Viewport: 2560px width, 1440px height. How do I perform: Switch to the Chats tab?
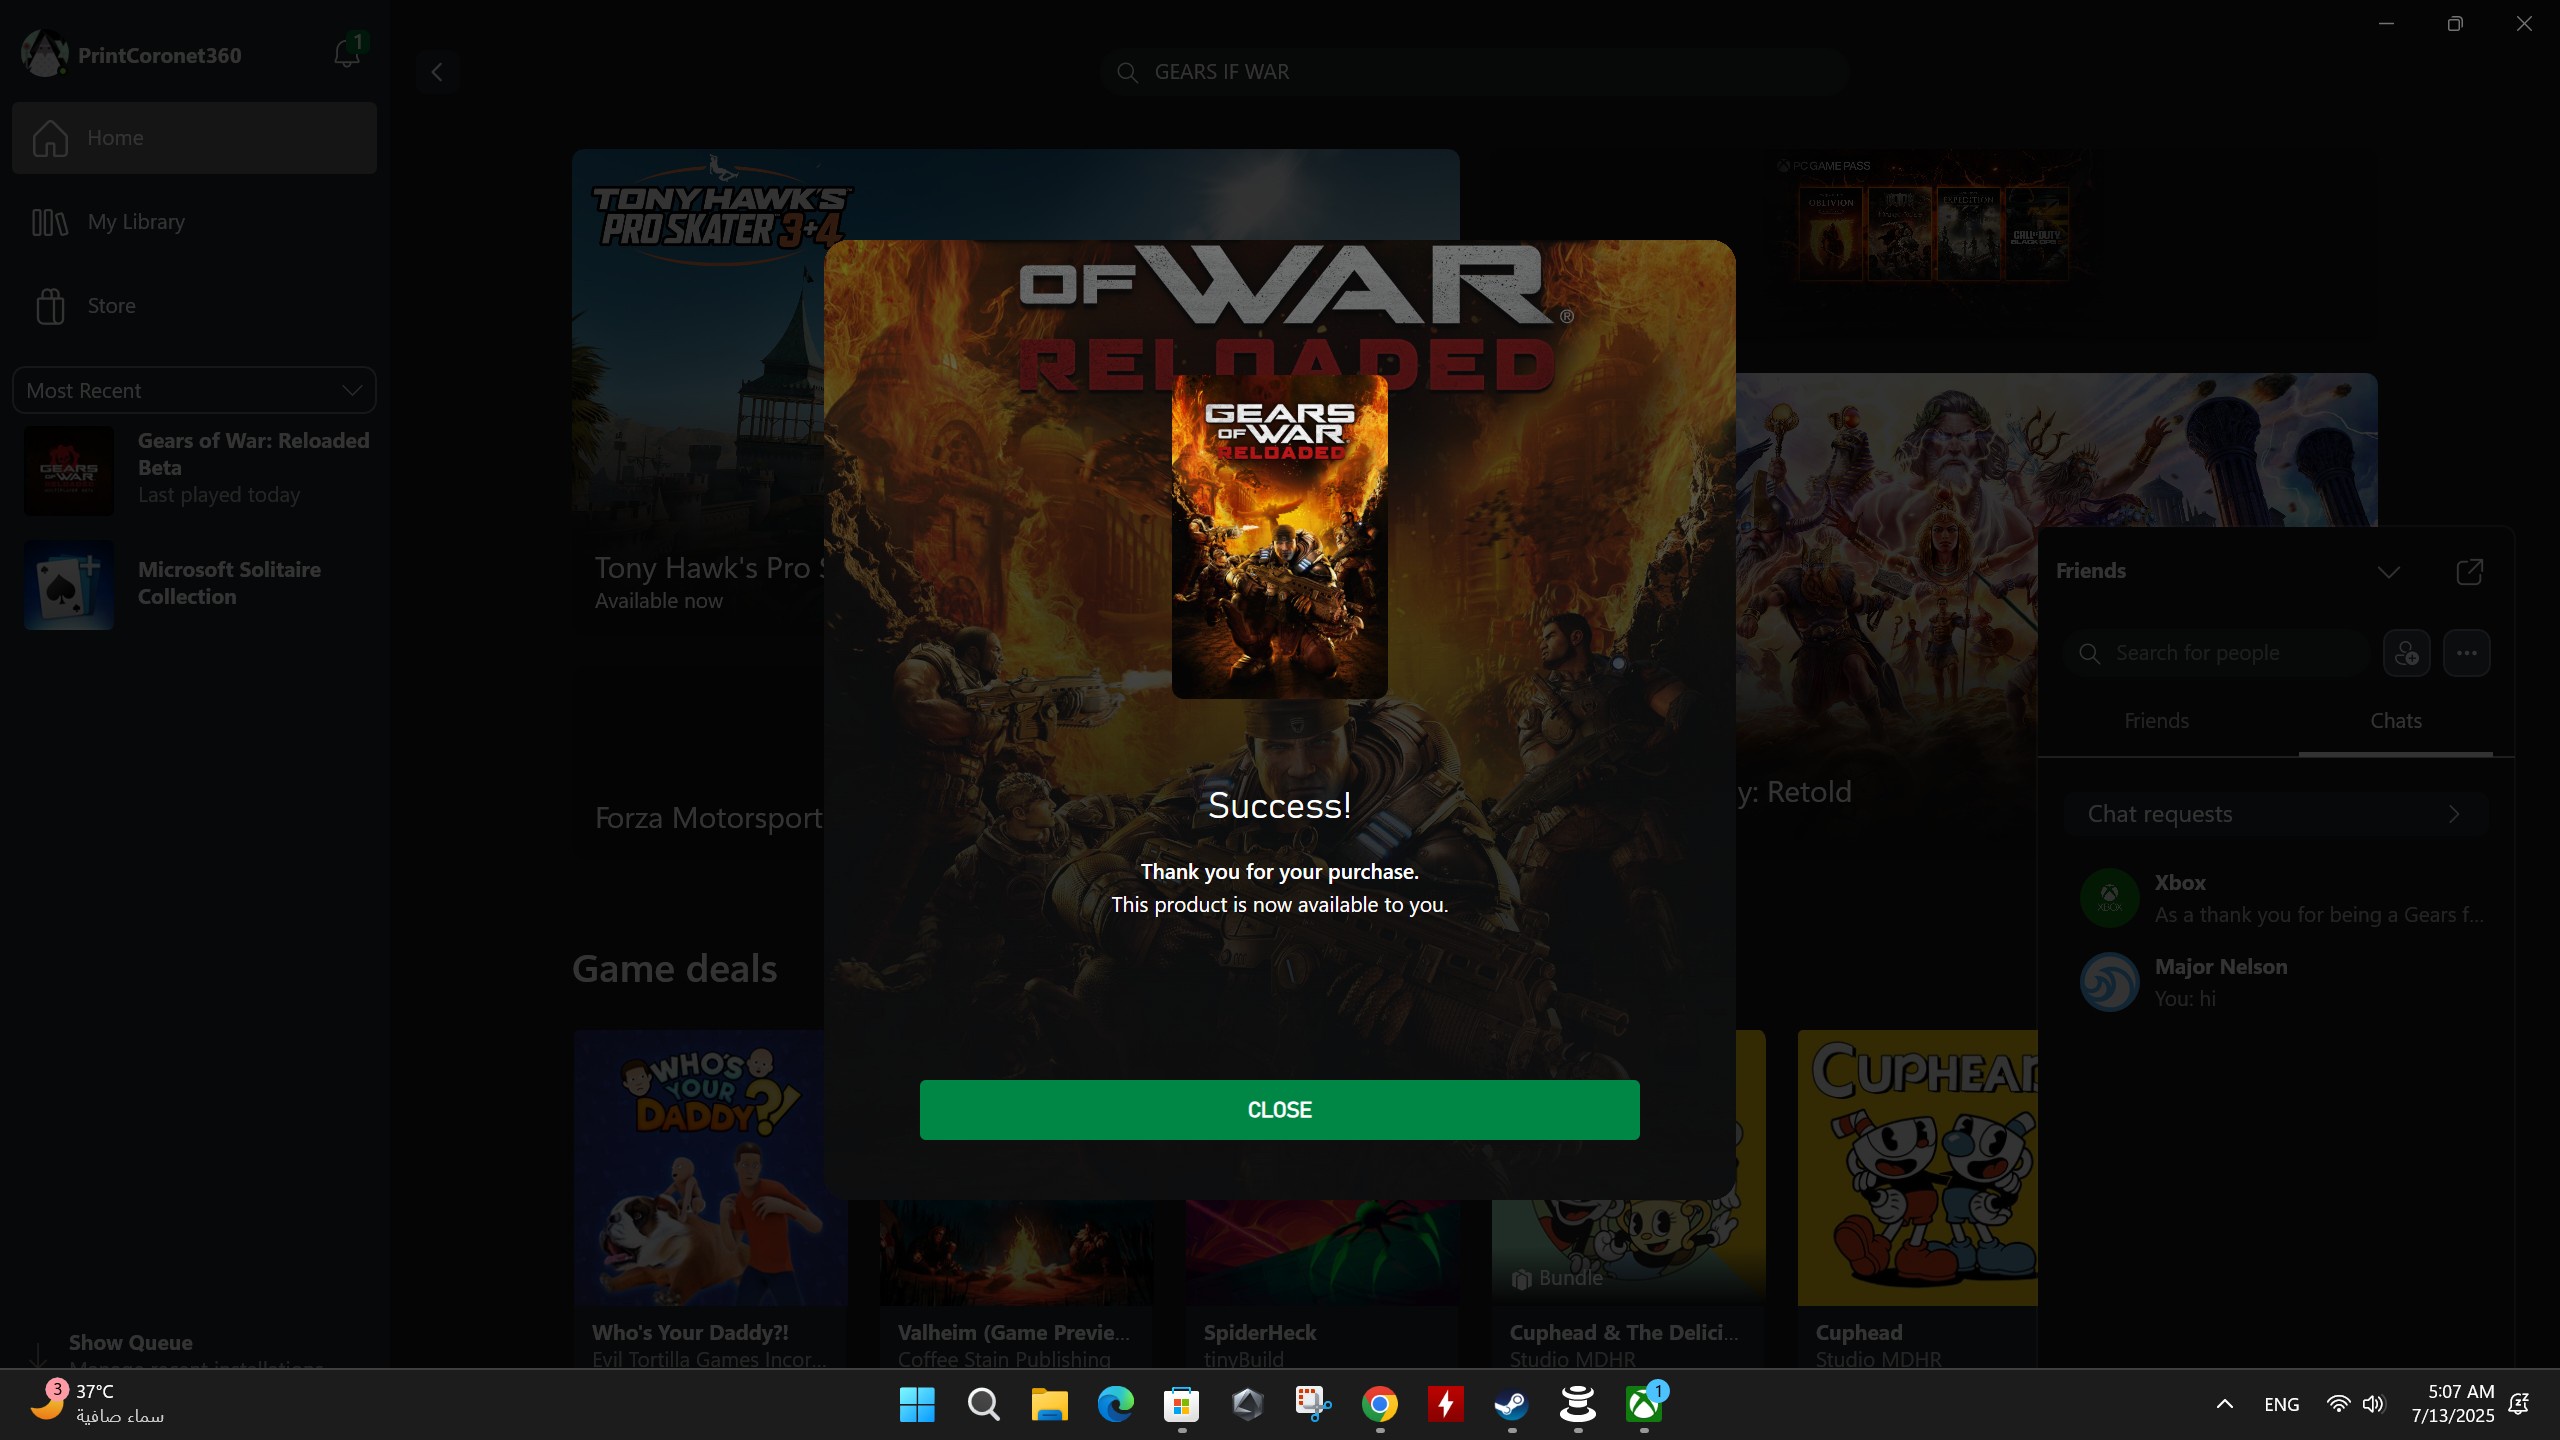point(2395,721)
